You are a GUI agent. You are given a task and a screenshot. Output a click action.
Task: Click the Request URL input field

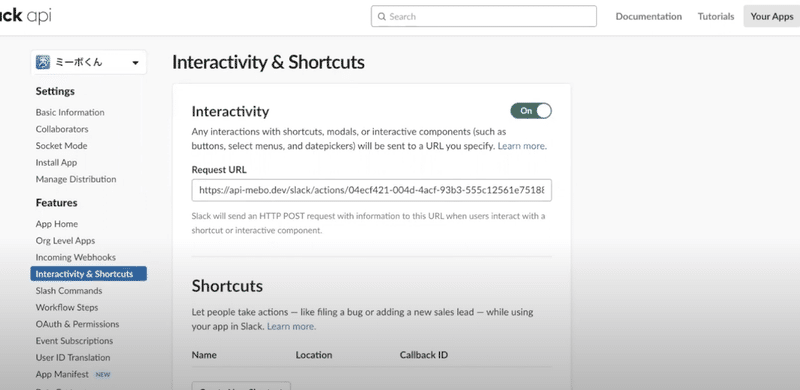(371, 190)
